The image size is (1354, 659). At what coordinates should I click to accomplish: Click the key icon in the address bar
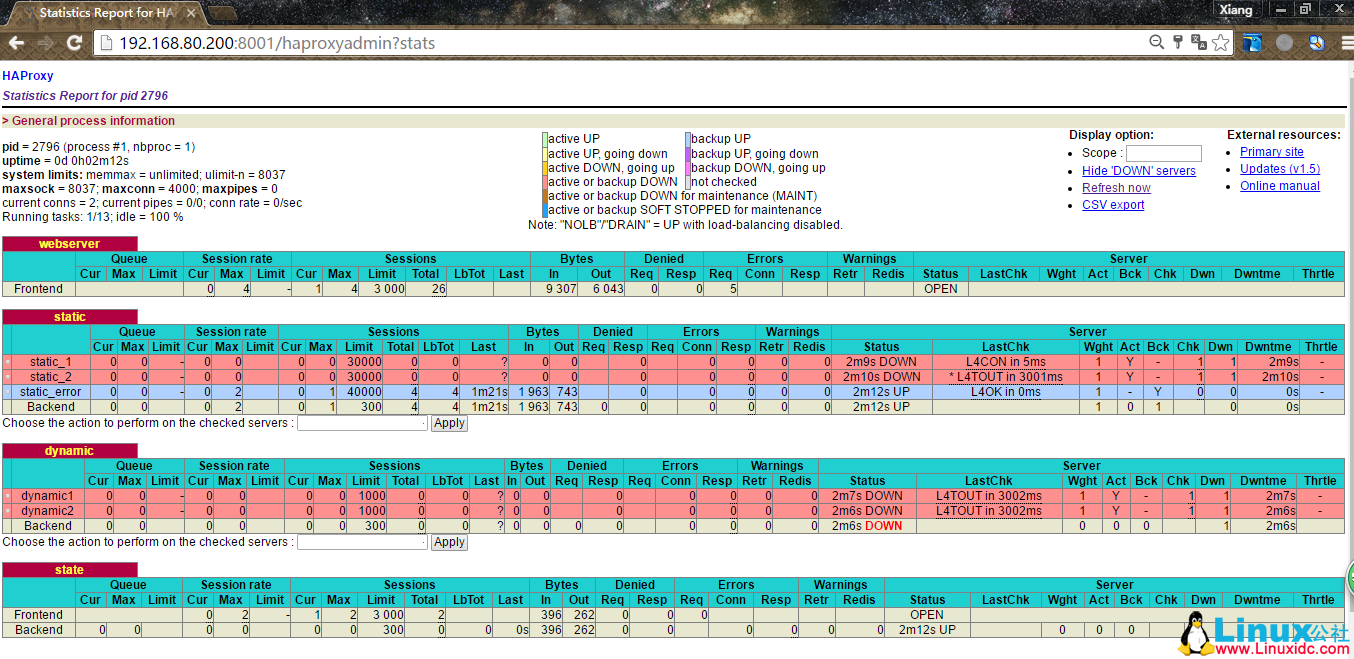tap(1176, 42)
